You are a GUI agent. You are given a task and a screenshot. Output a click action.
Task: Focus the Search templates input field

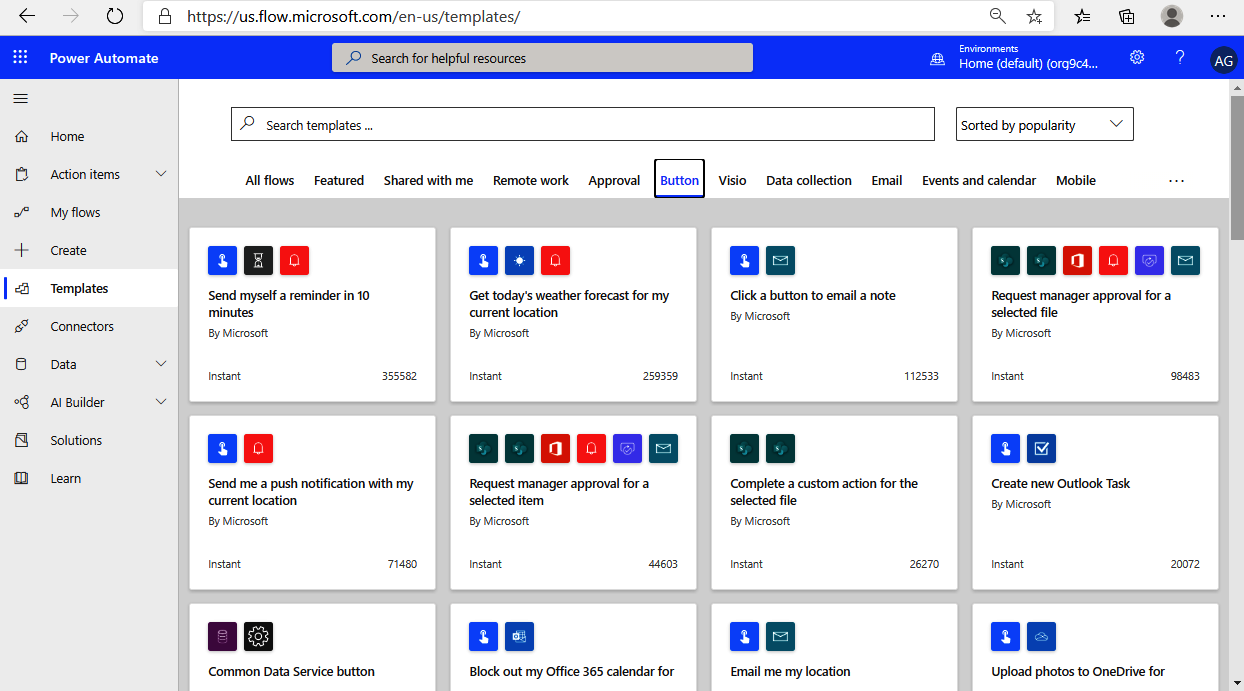point(583,125)
